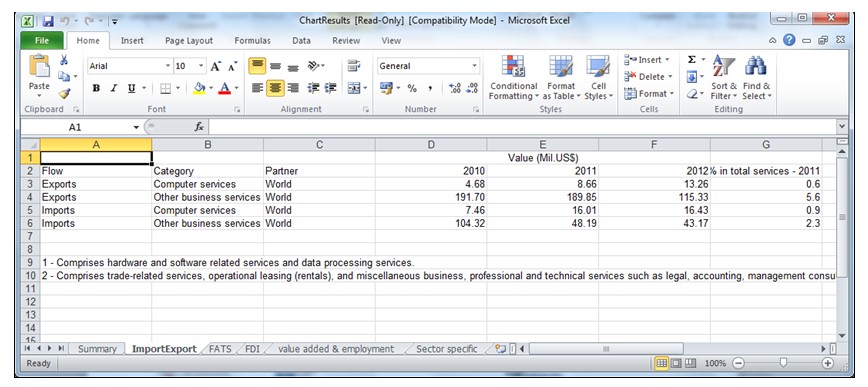Adjust the zoom slider handle

[x=783, y=363]
